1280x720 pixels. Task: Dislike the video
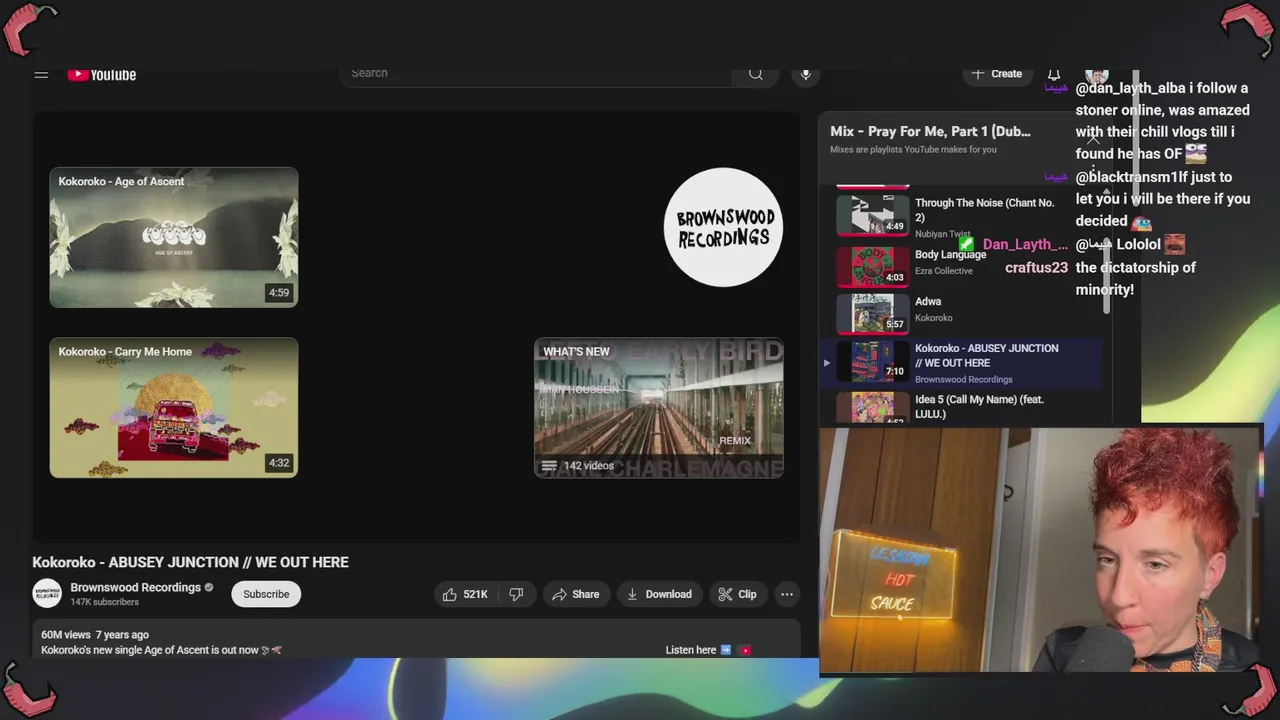(516, 594)
